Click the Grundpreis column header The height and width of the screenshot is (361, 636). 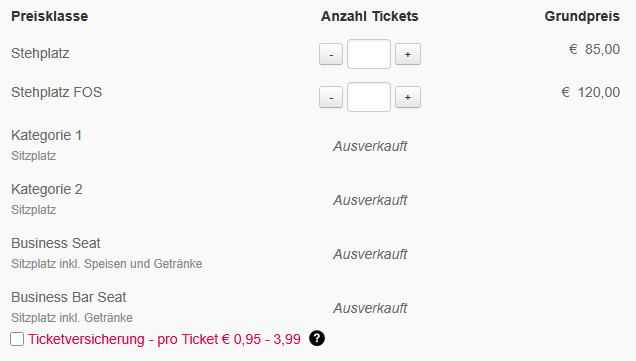pyautogui.click(x=582, y=16)
